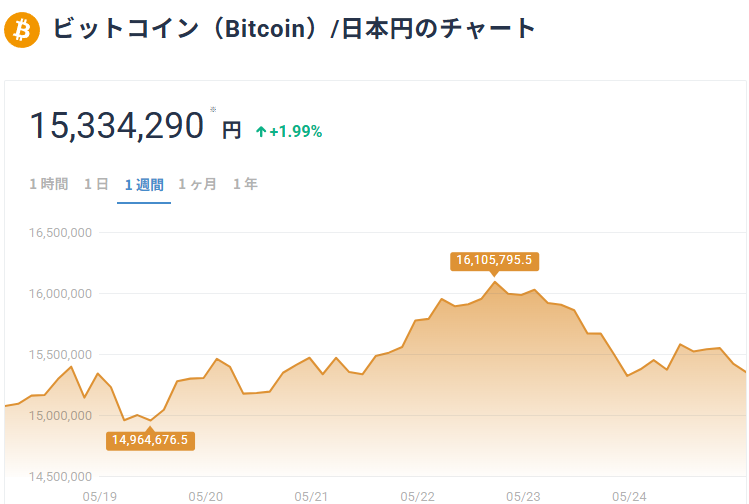Click the 05/24 date axis label

(x=629, y=496)
